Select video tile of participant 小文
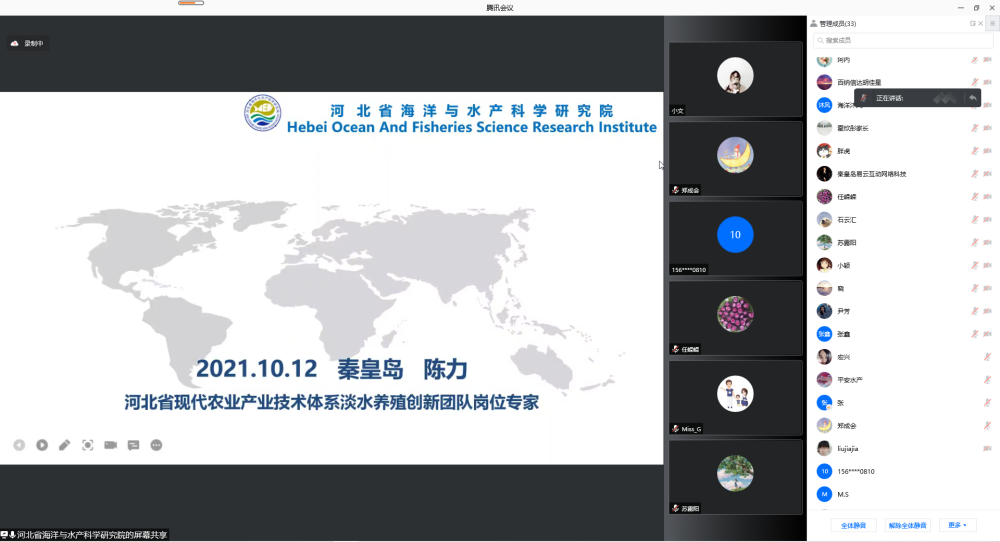The image size is (1000, 542). 735,79
